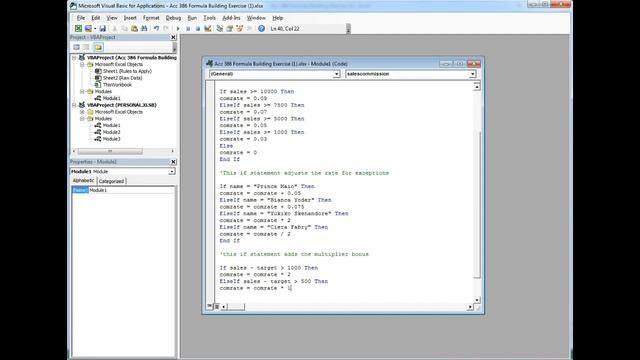Open the Insert menu
The height and width of the screenshot is (360, 640).
pyautogui.click(x=130, y=18)
